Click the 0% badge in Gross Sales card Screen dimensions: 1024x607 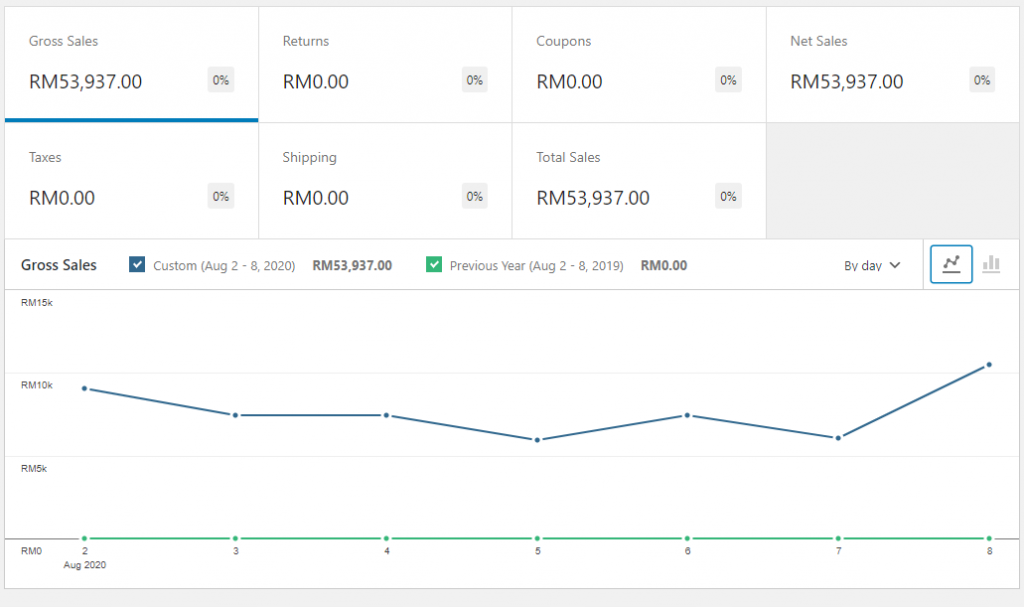221,80
